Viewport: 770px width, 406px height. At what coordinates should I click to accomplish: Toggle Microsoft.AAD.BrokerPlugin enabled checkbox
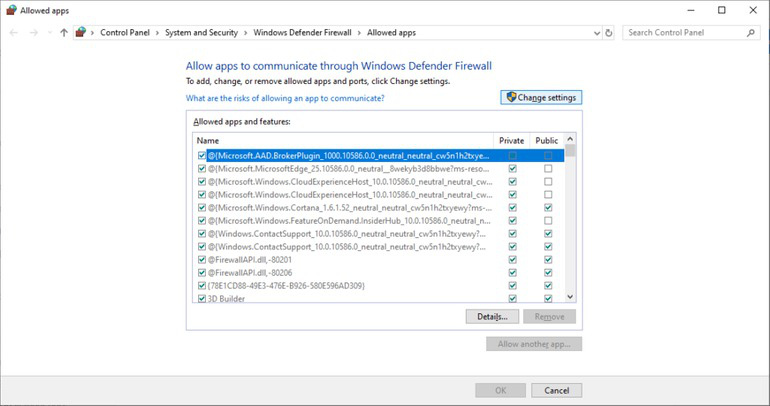(x=201, y=156)
